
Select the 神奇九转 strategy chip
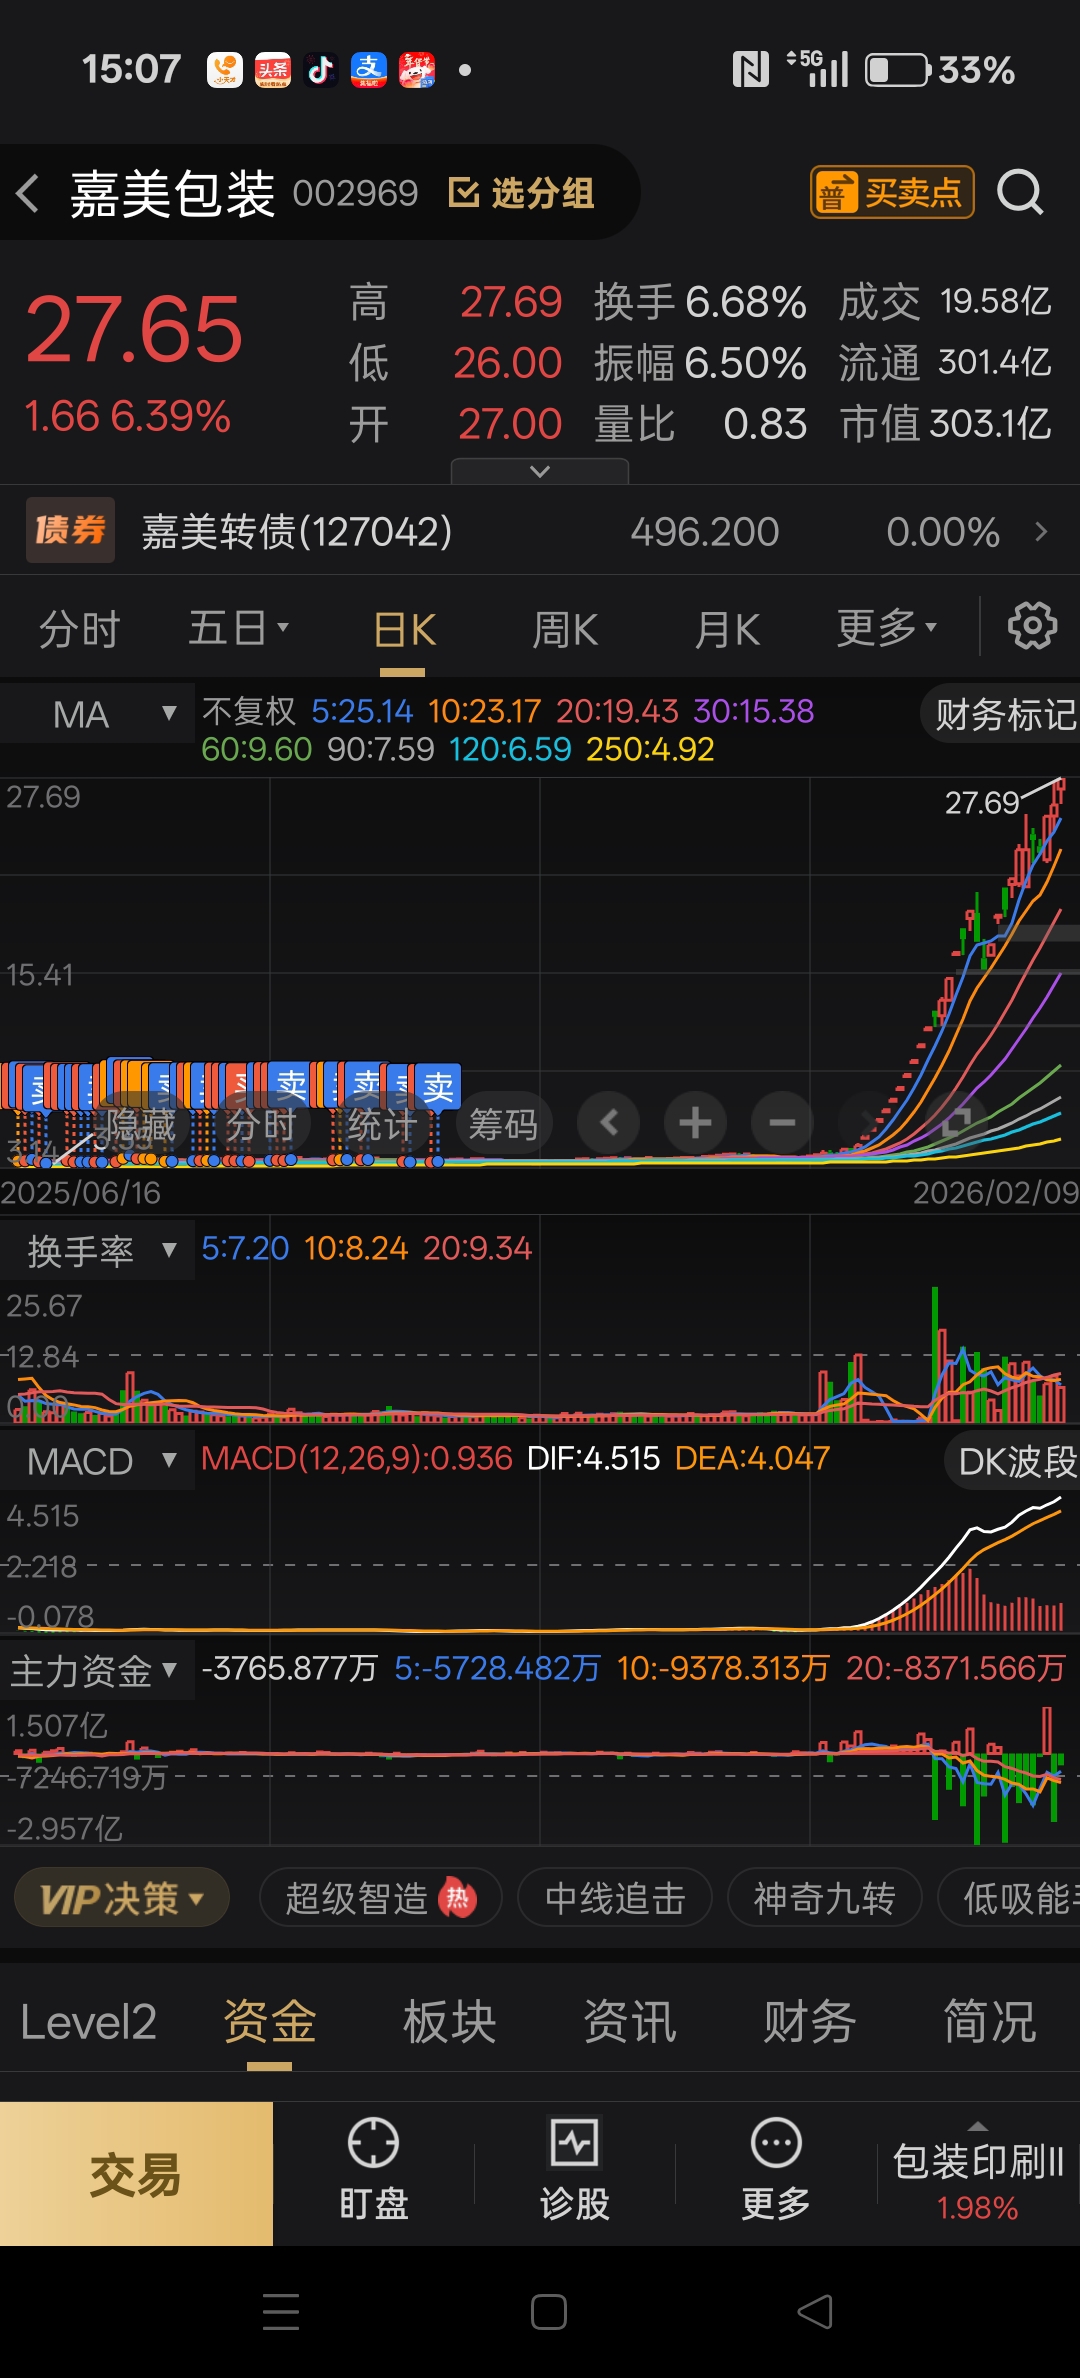[x=824, y=1898]
